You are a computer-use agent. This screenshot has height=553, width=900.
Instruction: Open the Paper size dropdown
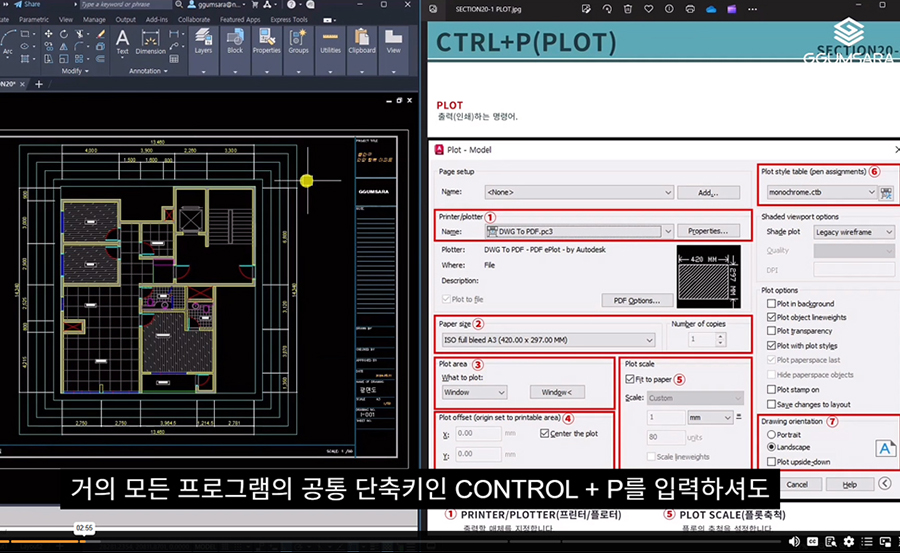(x=547, y=340)
